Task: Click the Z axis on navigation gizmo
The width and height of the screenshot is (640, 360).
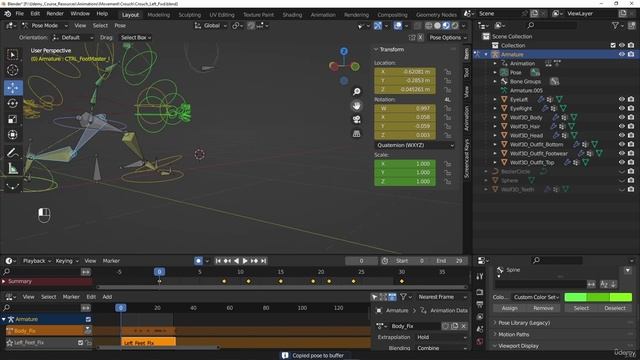Action: [x=344, y=51]
